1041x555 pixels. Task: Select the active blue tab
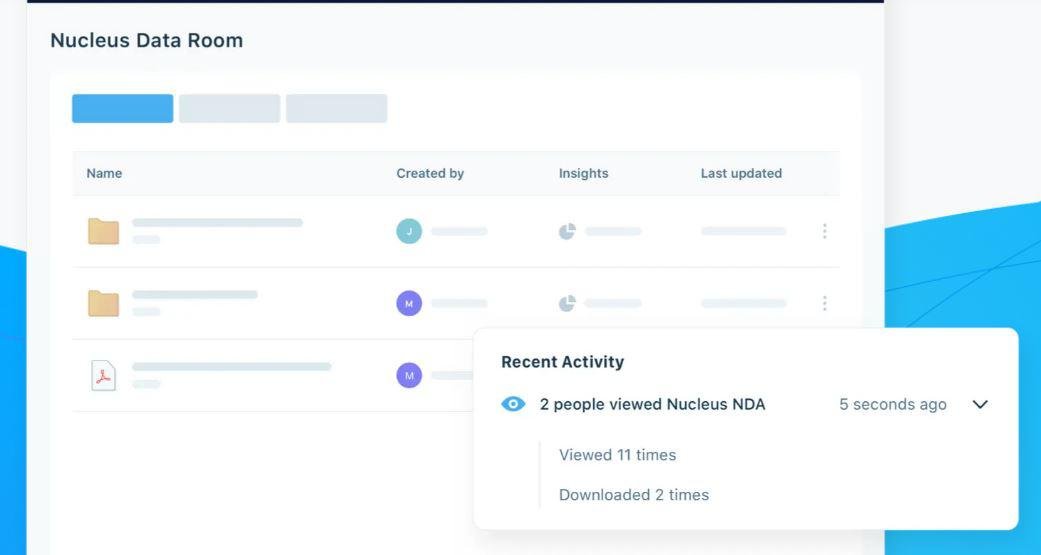123,108
